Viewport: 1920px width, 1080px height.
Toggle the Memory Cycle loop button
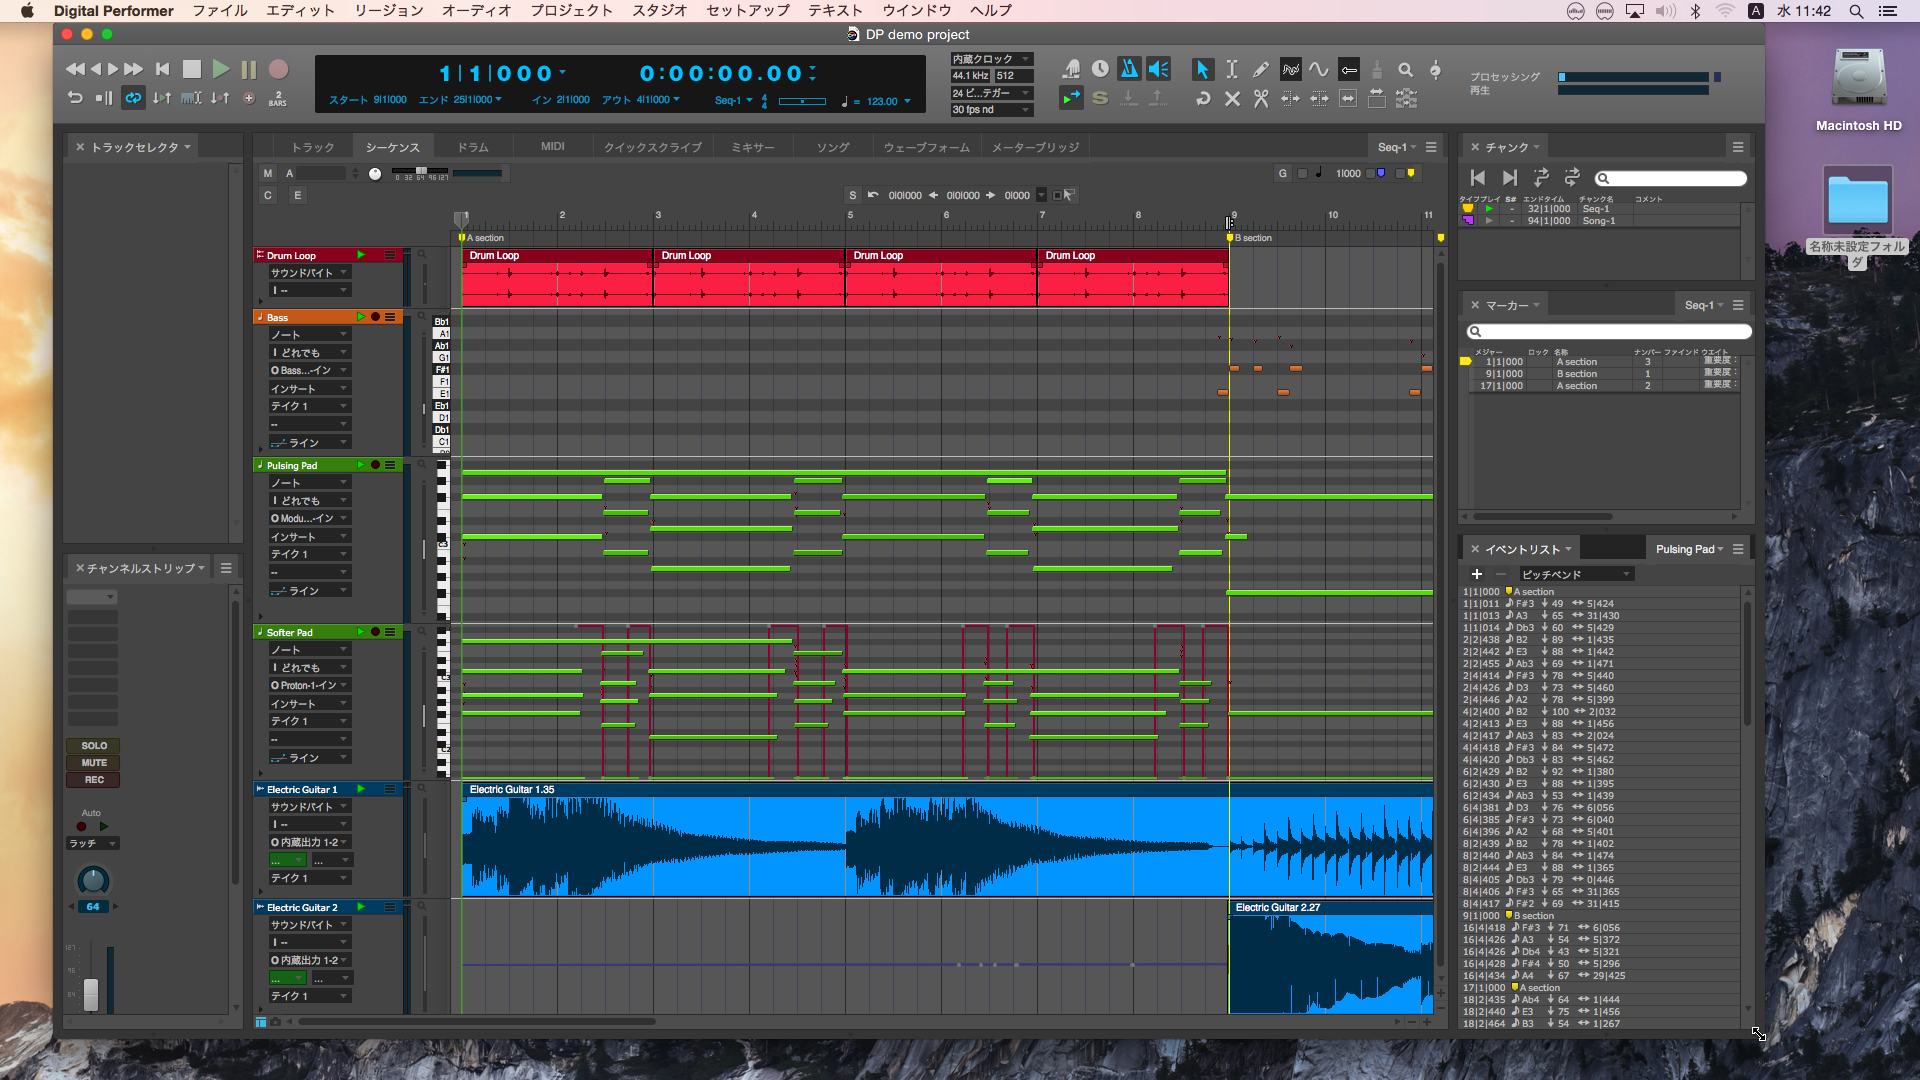click(133, 97)
